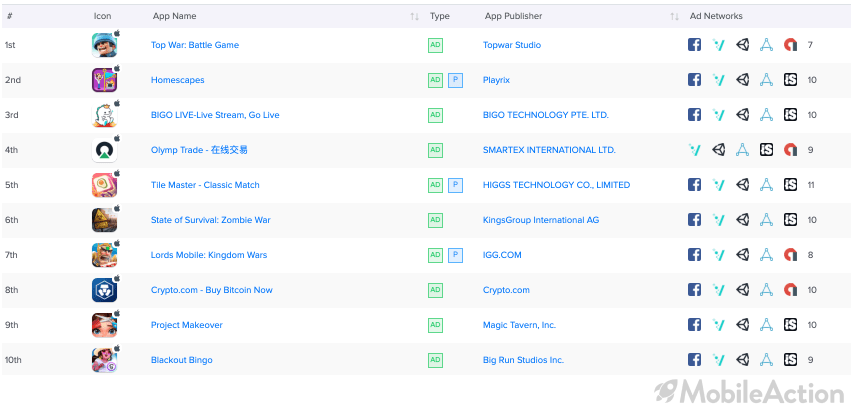Open Project Makeover app link

tap(187, 325)
